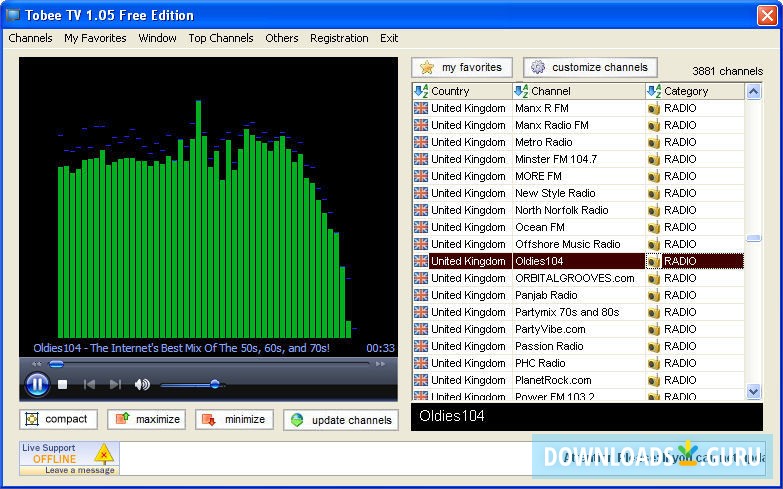
Task: Click the Tobee TV title bar icon
Action: pos(12,15)
